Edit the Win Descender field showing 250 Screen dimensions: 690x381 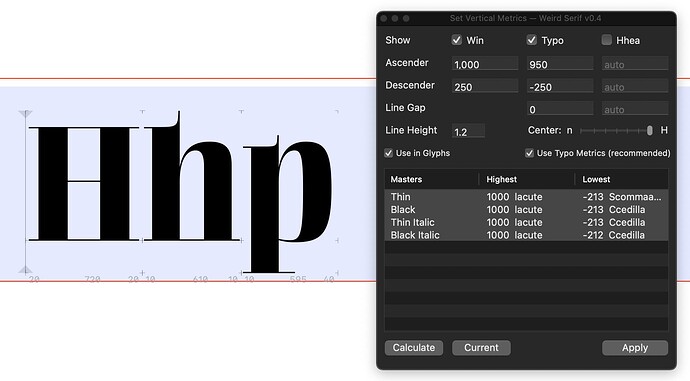coord(485,87)
